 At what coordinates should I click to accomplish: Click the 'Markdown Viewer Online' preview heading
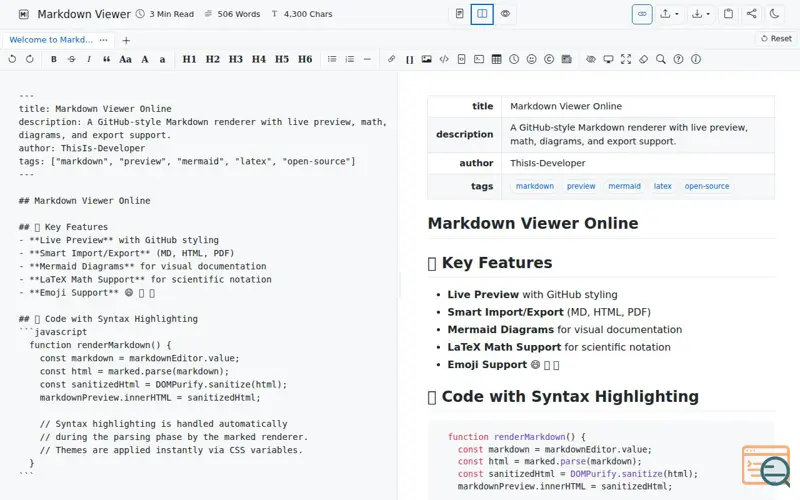(x=533, y=223)
